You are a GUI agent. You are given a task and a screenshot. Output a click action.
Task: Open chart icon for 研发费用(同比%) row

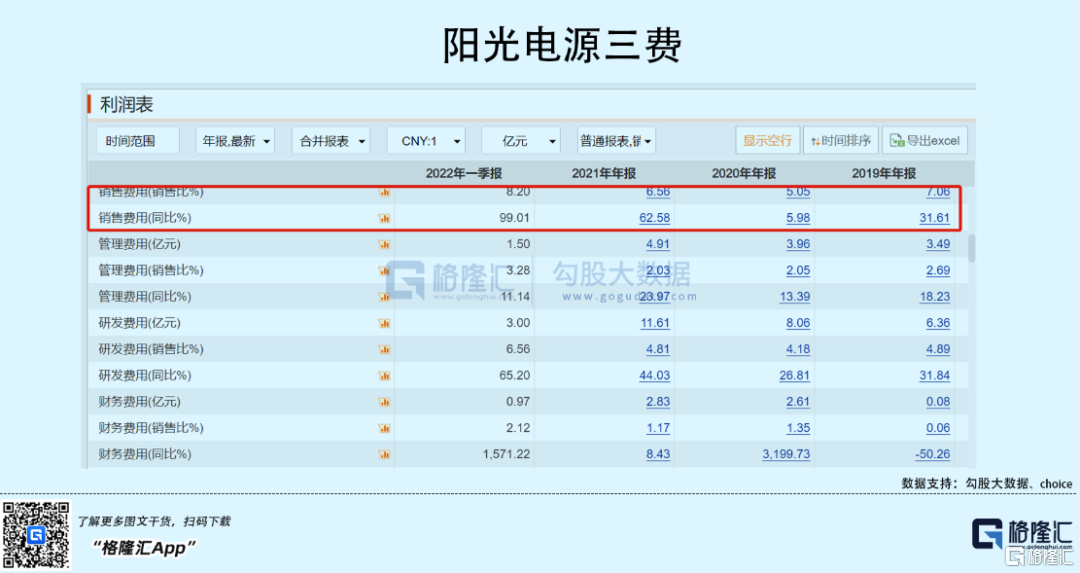pyautogui.click(x=384, y=376)
